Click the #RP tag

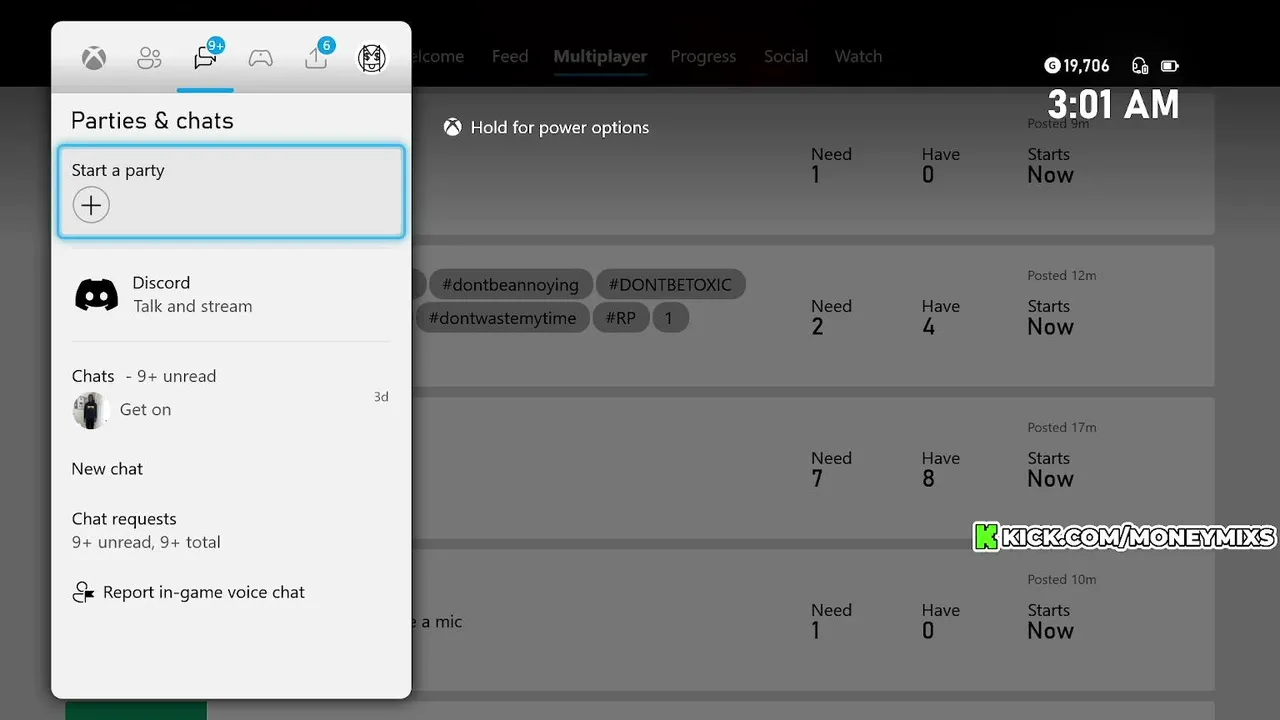[620, 318]
